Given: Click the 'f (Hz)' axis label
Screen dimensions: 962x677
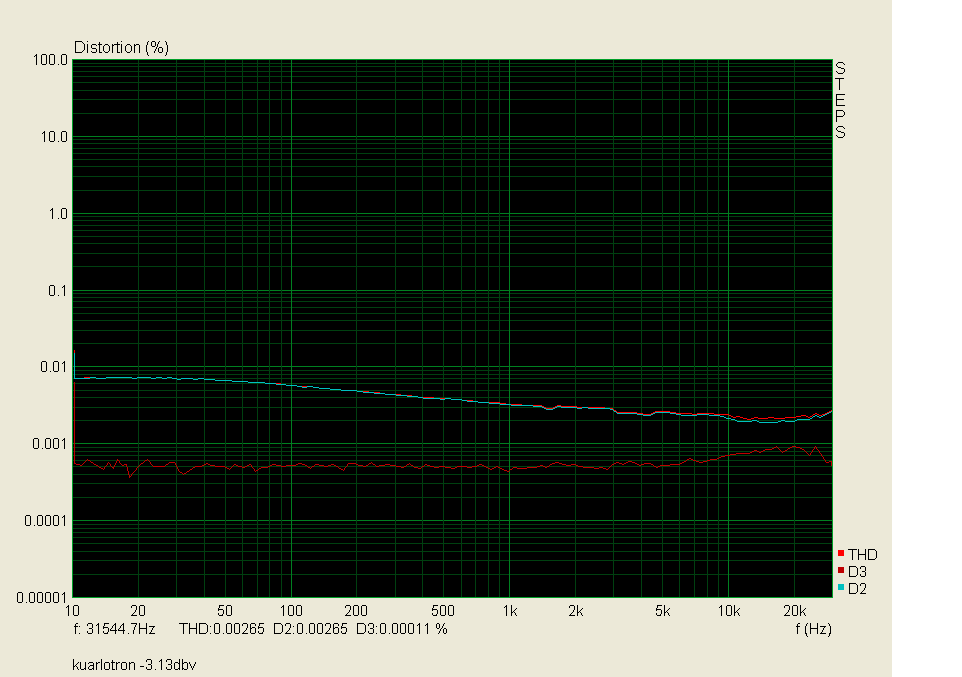Looking at the screenshot, I should pyautogui.click(x=814, y=629).
